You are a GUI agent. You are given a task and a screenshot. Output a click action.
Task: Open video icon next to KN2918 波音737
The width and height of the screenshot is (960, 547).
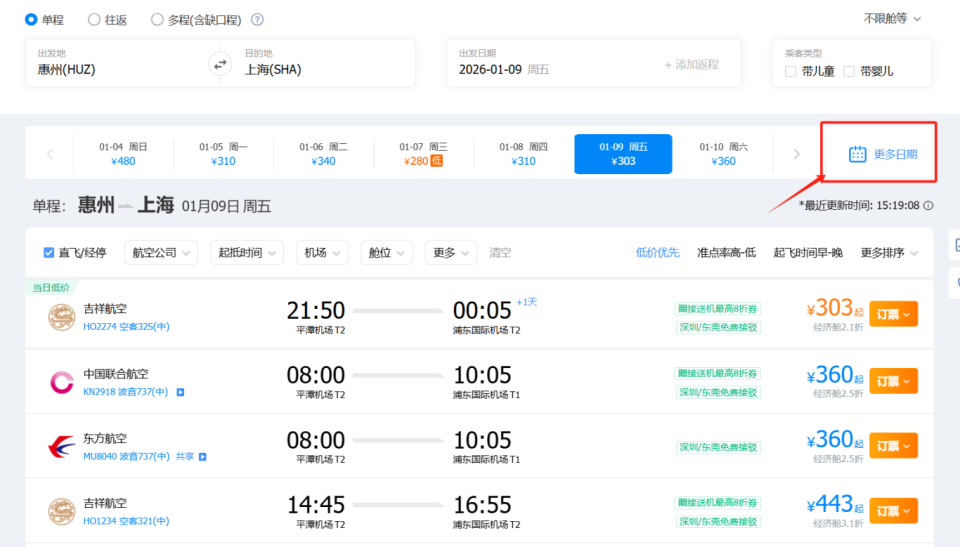pyautogui.click(x=181, y=392)
